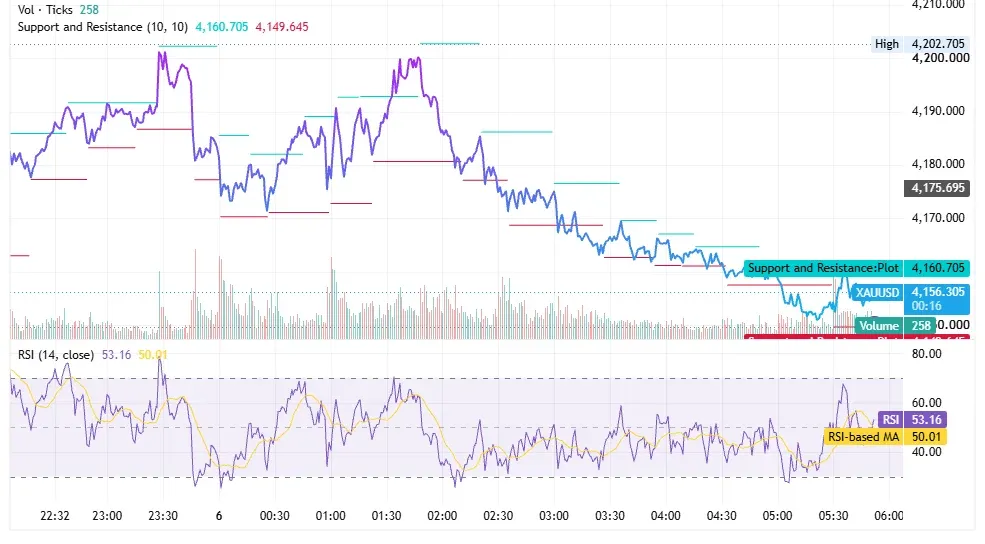985x544 pixels.
Task: Select the purple "RSI" scale label
Action: click(890, 420)
